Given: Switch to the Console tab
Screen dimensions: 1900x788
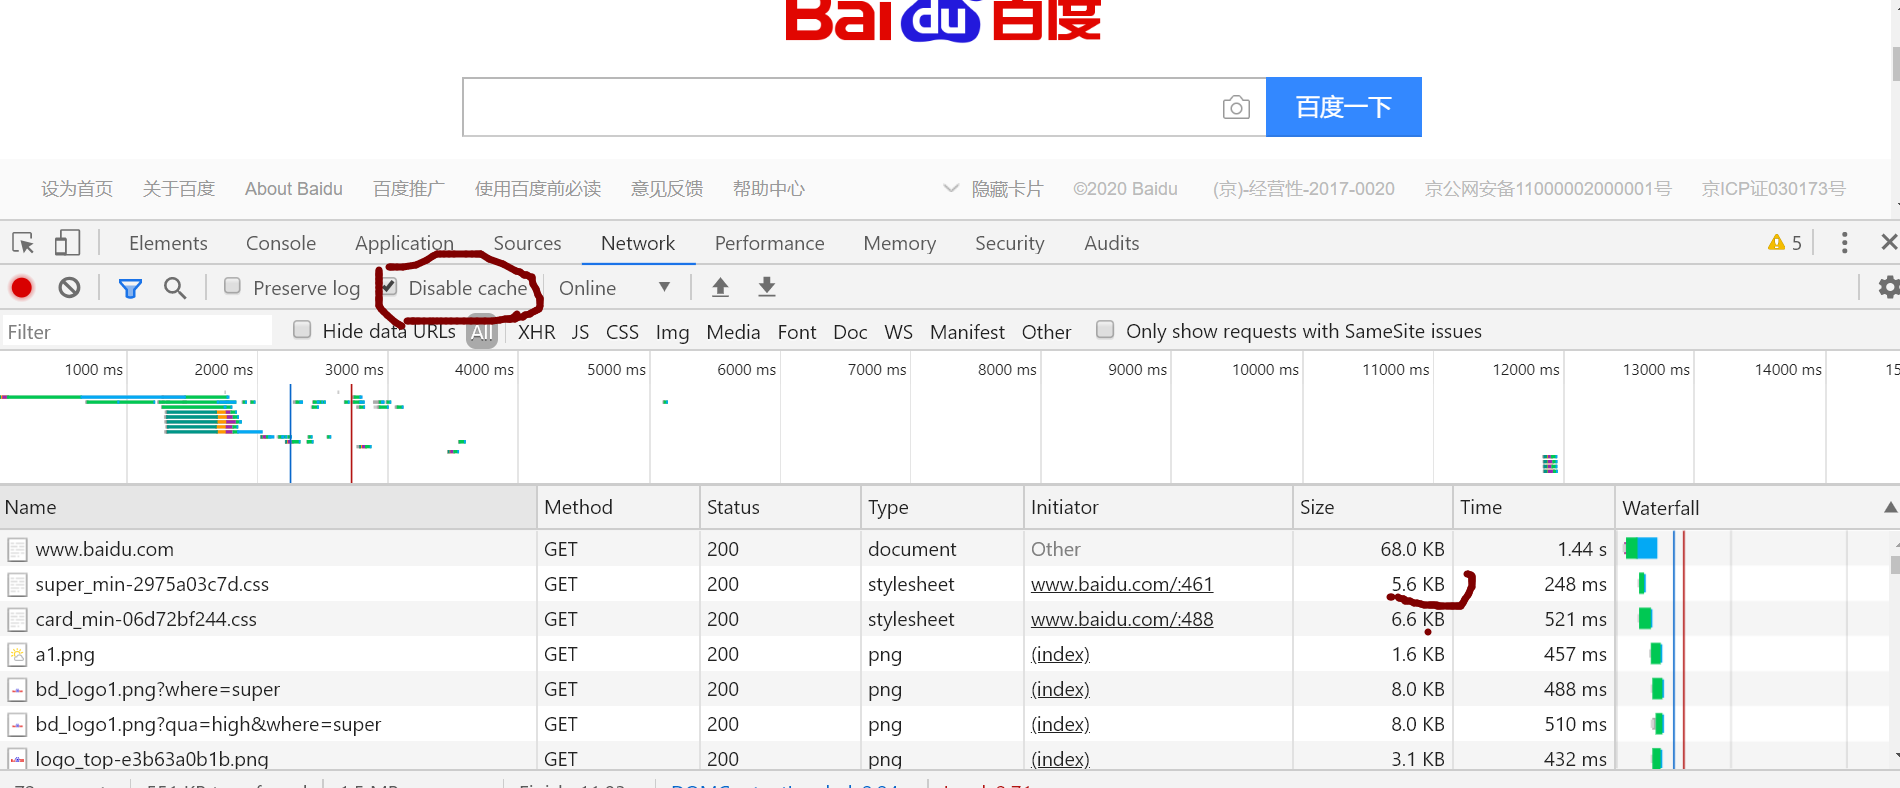Looking at the screenshot, I should click(281, 243).
